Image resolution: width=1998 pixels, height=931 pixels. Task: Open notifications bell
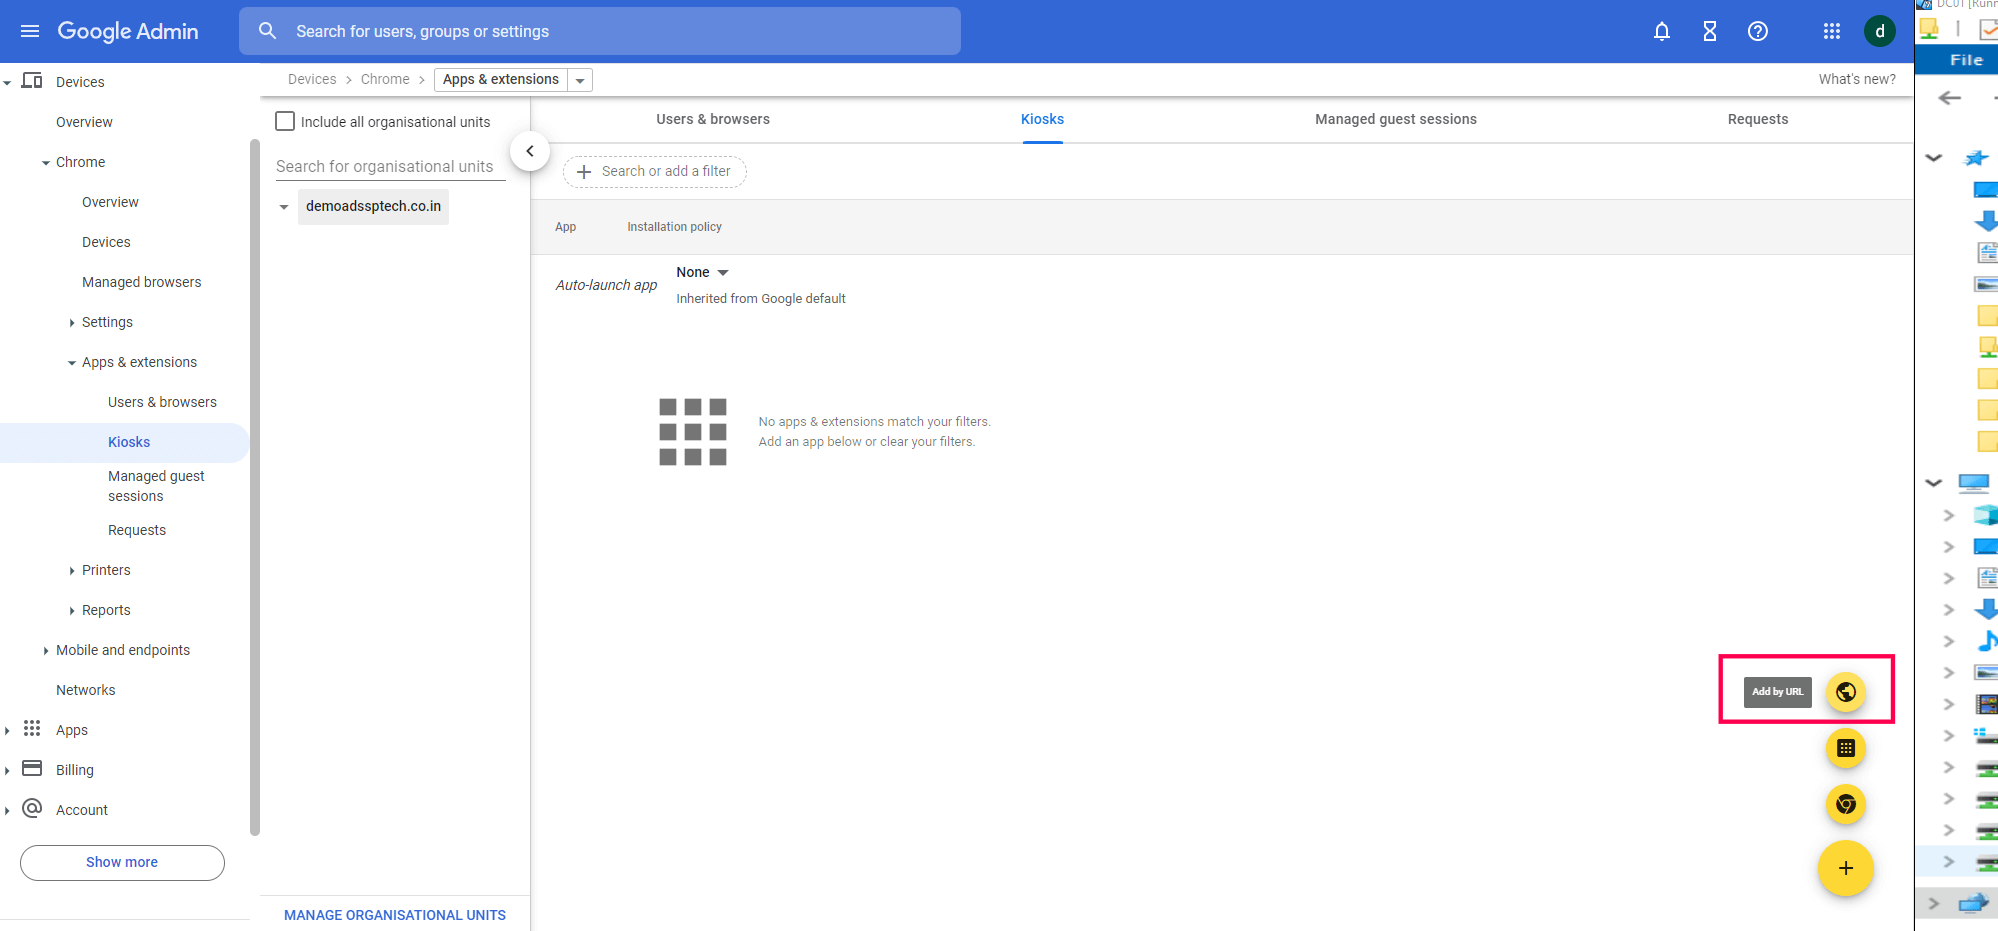pyautogui.click(x=1662, y=31)
